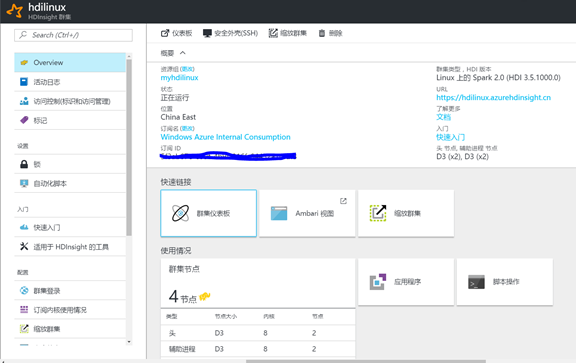Click sidebar scrollbar down arrow

click(129, 342)
